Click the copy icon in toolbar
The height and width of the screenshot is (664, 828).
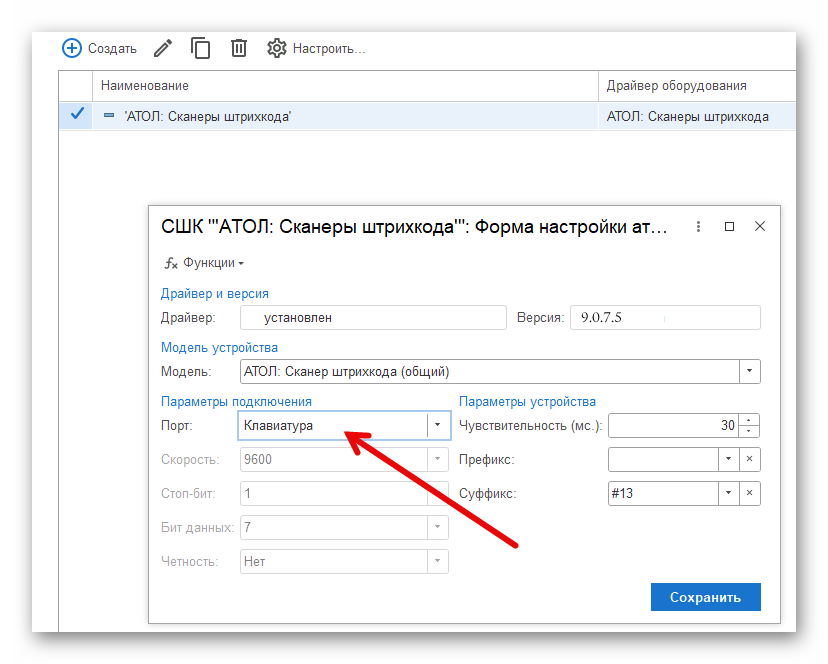click(x=200, y=48)
